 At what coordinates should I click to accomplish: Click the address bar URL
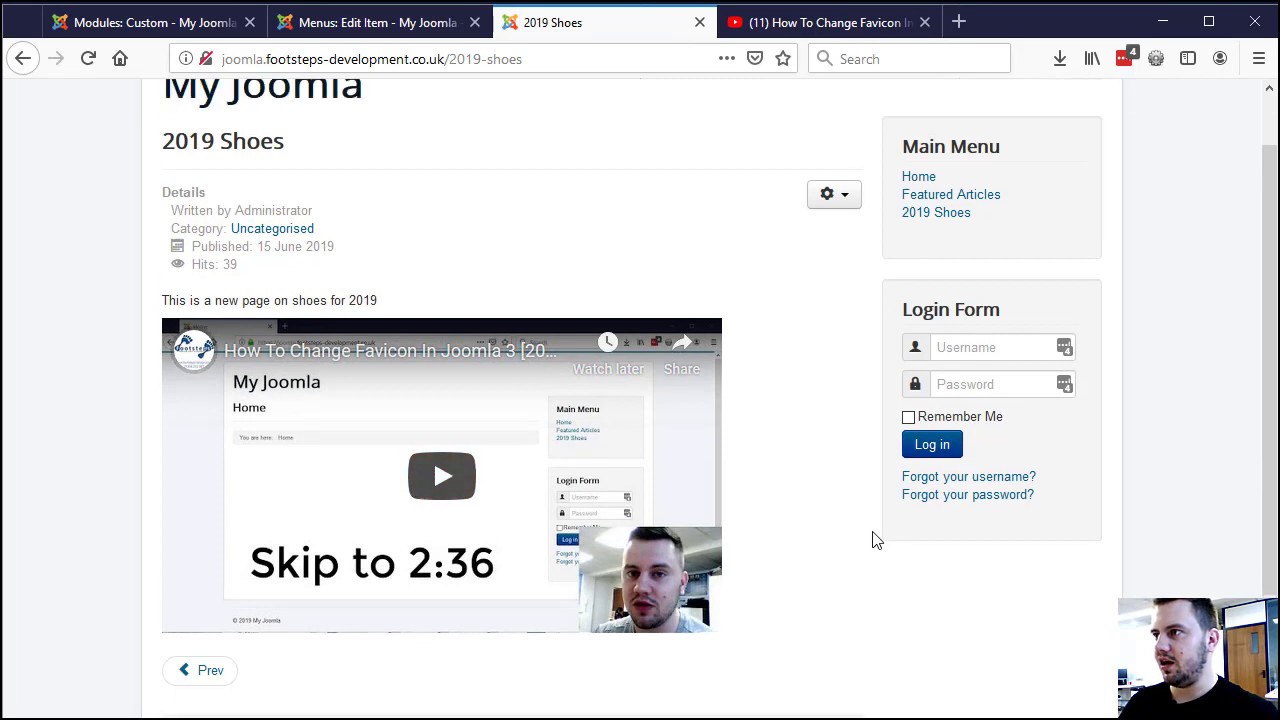pos(372,59)
